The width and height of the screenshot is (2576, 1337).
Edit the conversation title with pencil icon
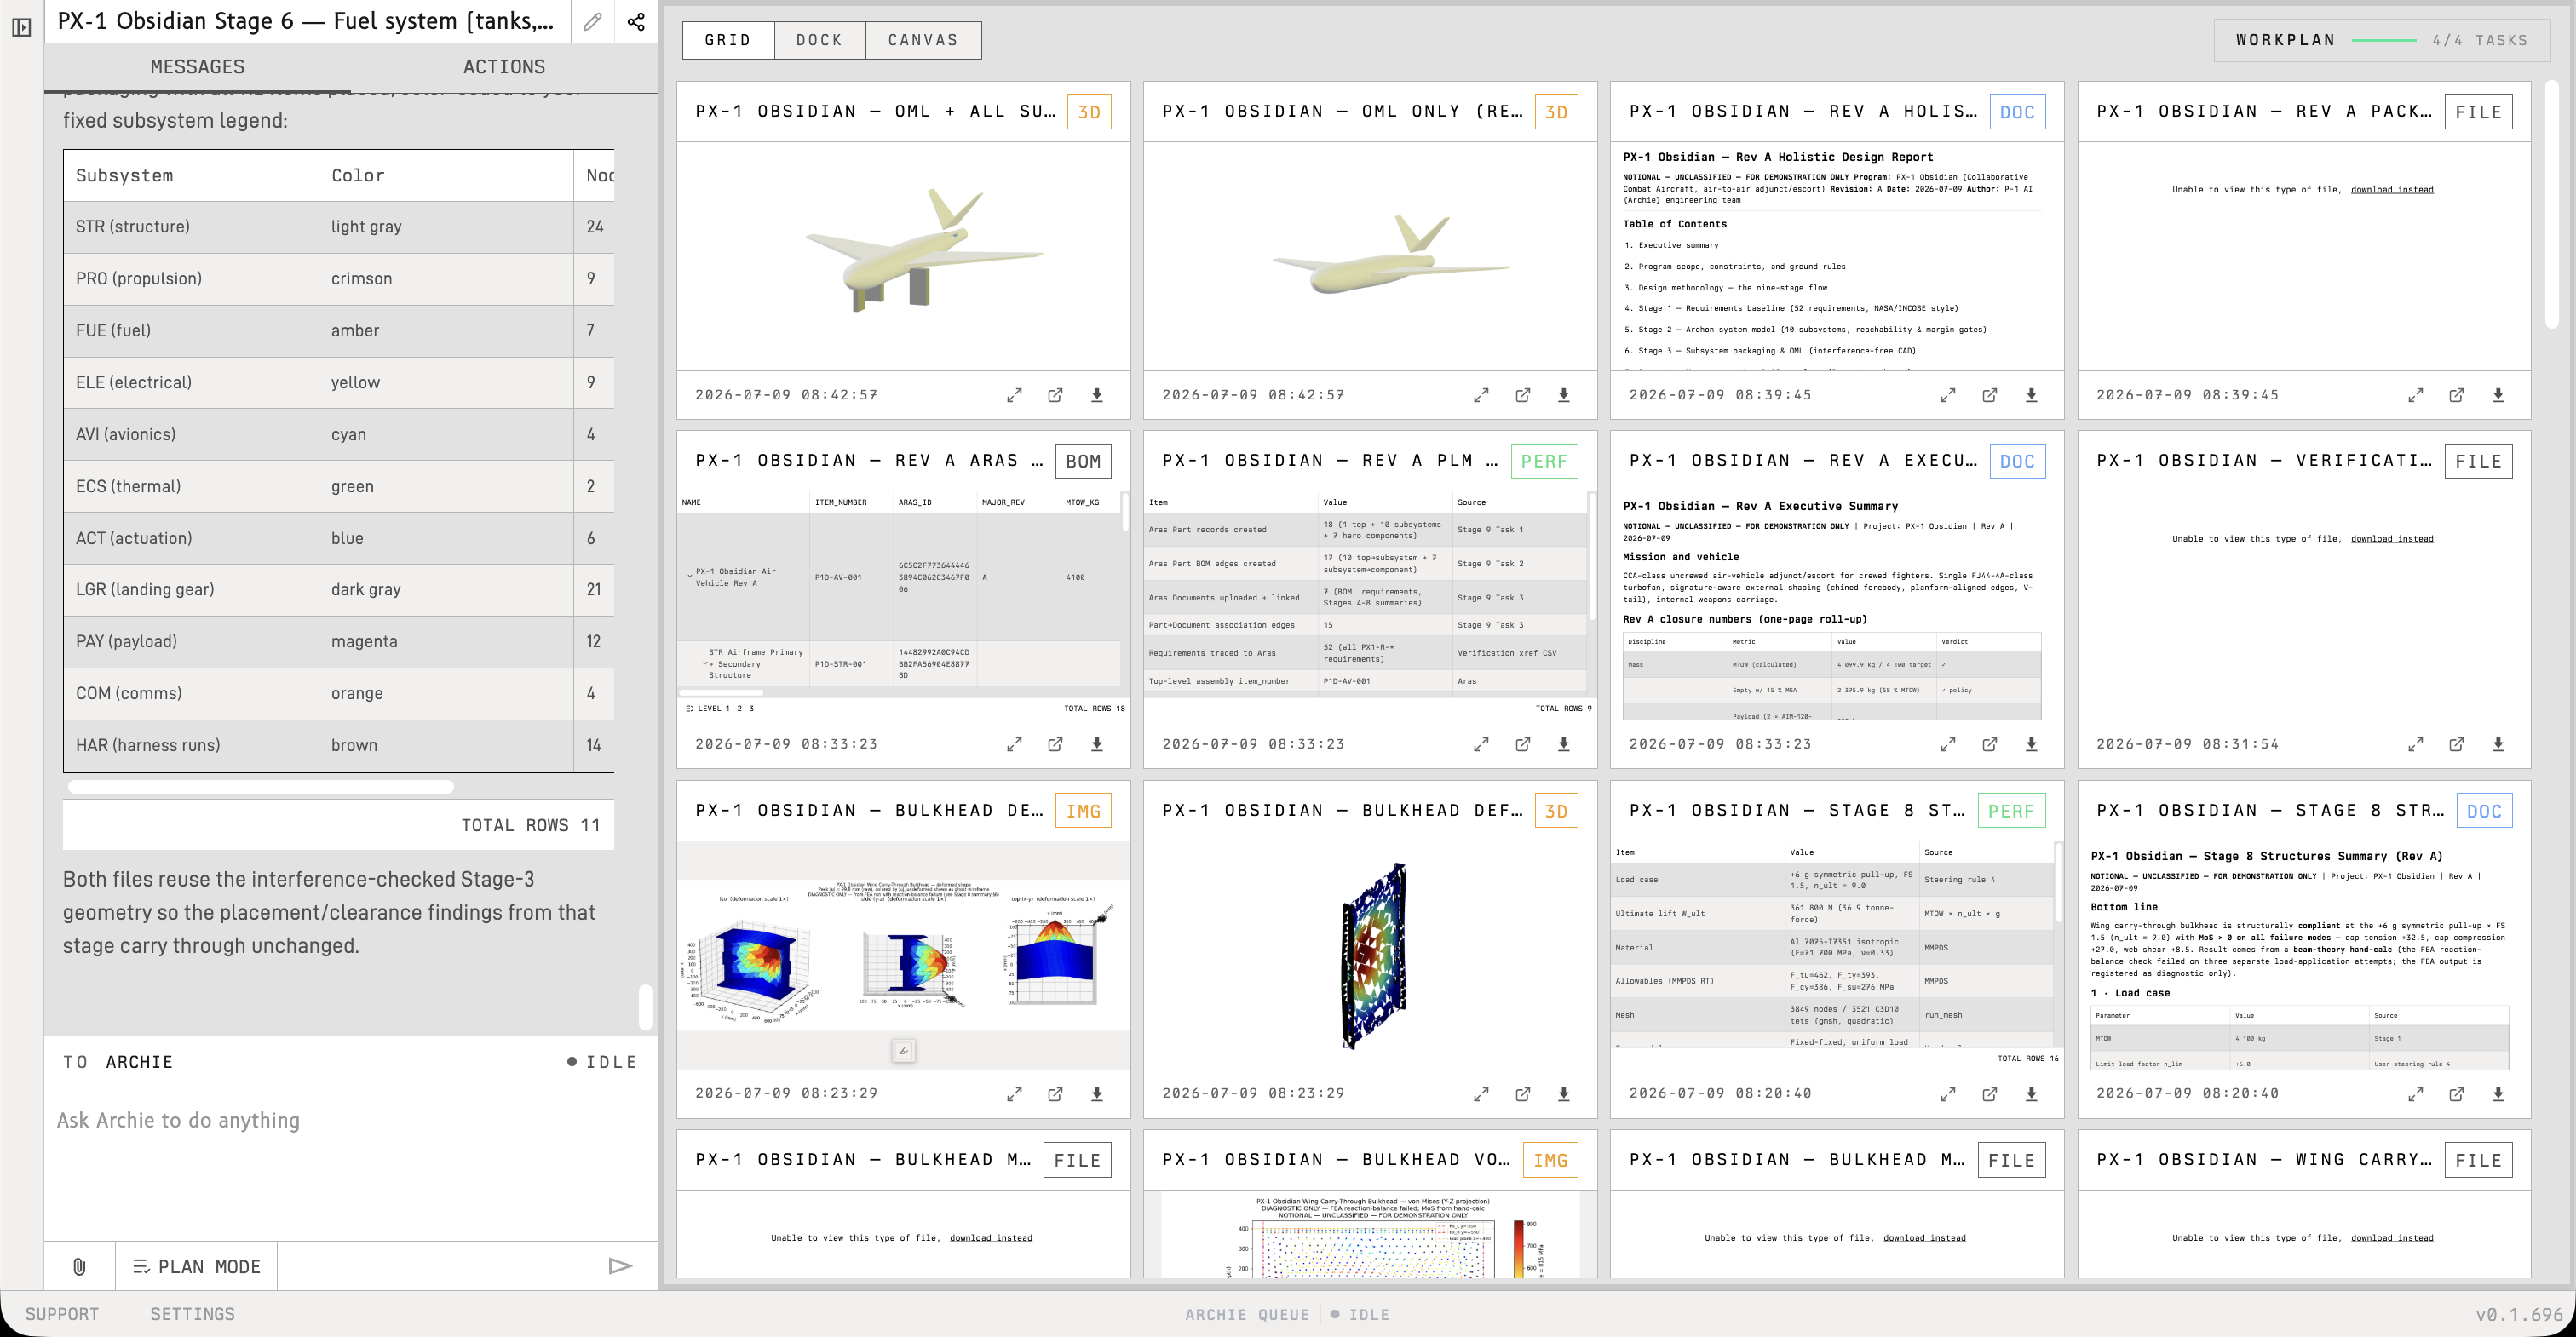pyautogui.click(x=593, y=22)
